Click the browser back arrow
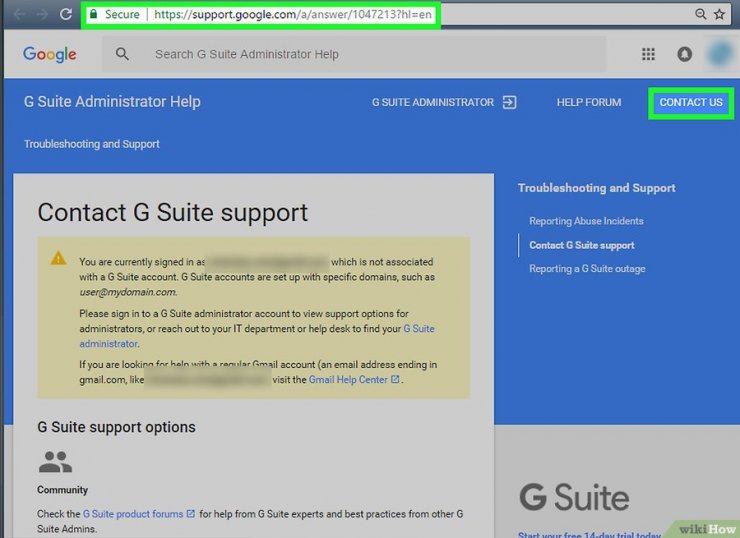This screenshot has width=740, height=538. click(19, 15)
